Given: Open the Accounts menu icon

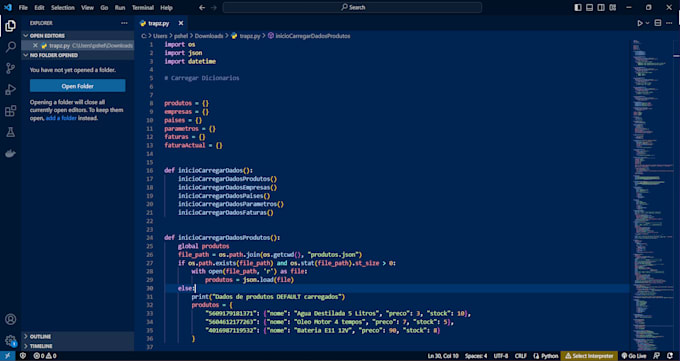Looking at the screenshot, I should pos(10,319).
